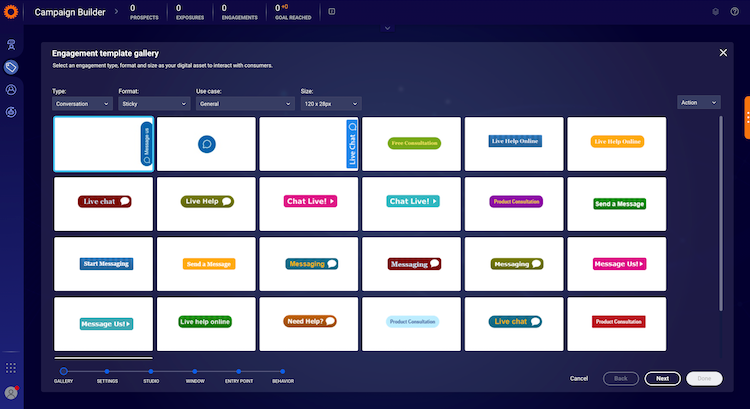
Task: Open the automation cycle icon in sidebar
Action: tap(11, 112)
